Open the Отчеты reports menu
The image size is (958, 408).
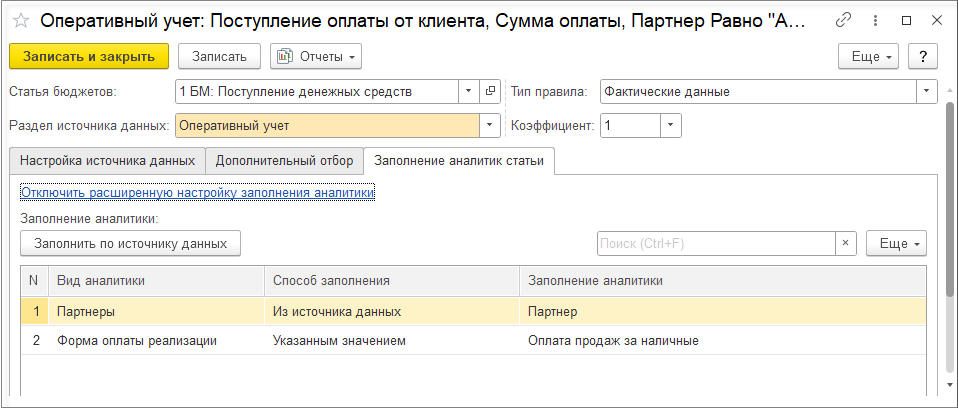[x=316, y=56]
